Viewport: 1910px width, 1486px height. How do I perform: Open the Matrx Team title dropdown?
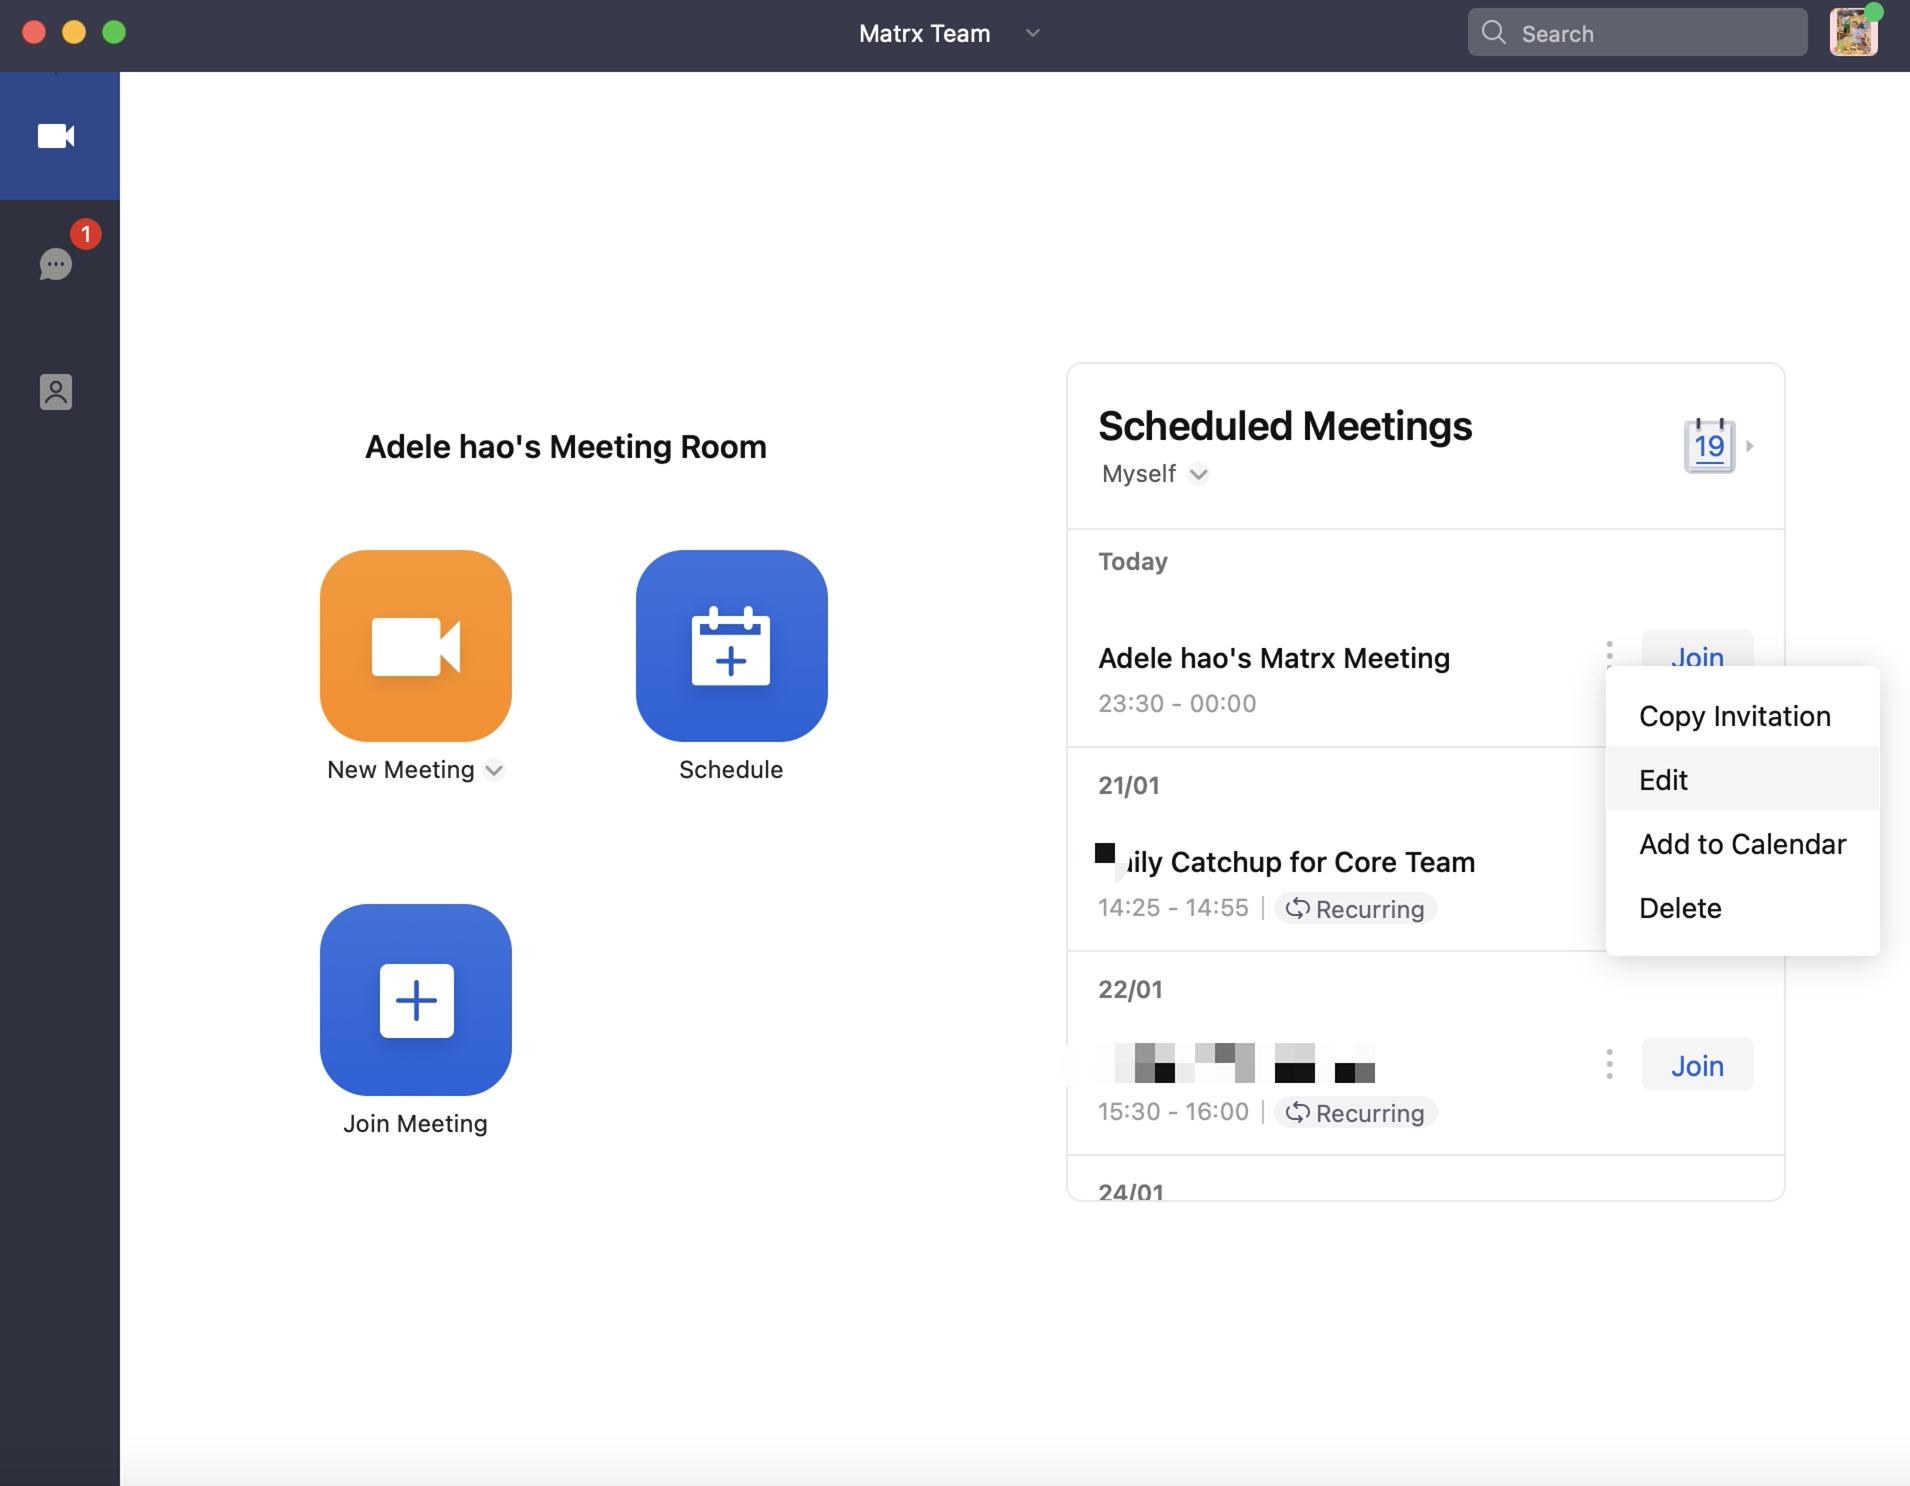tap(1033, 33)
